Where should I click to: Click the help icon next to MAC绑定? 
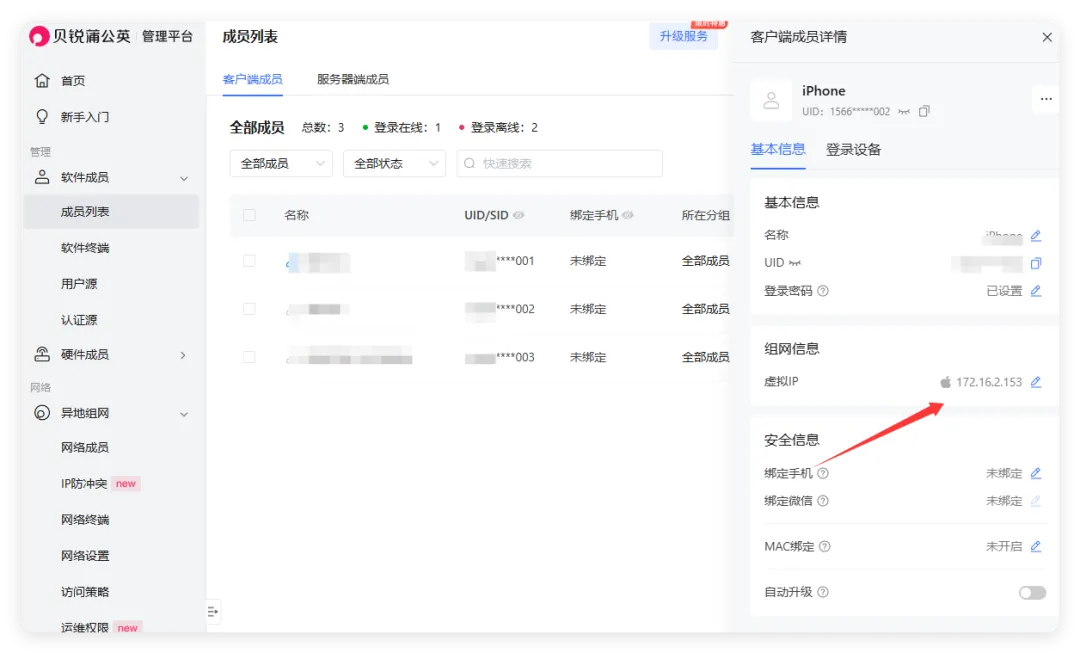pyautogui.click(x=824, y=546)
